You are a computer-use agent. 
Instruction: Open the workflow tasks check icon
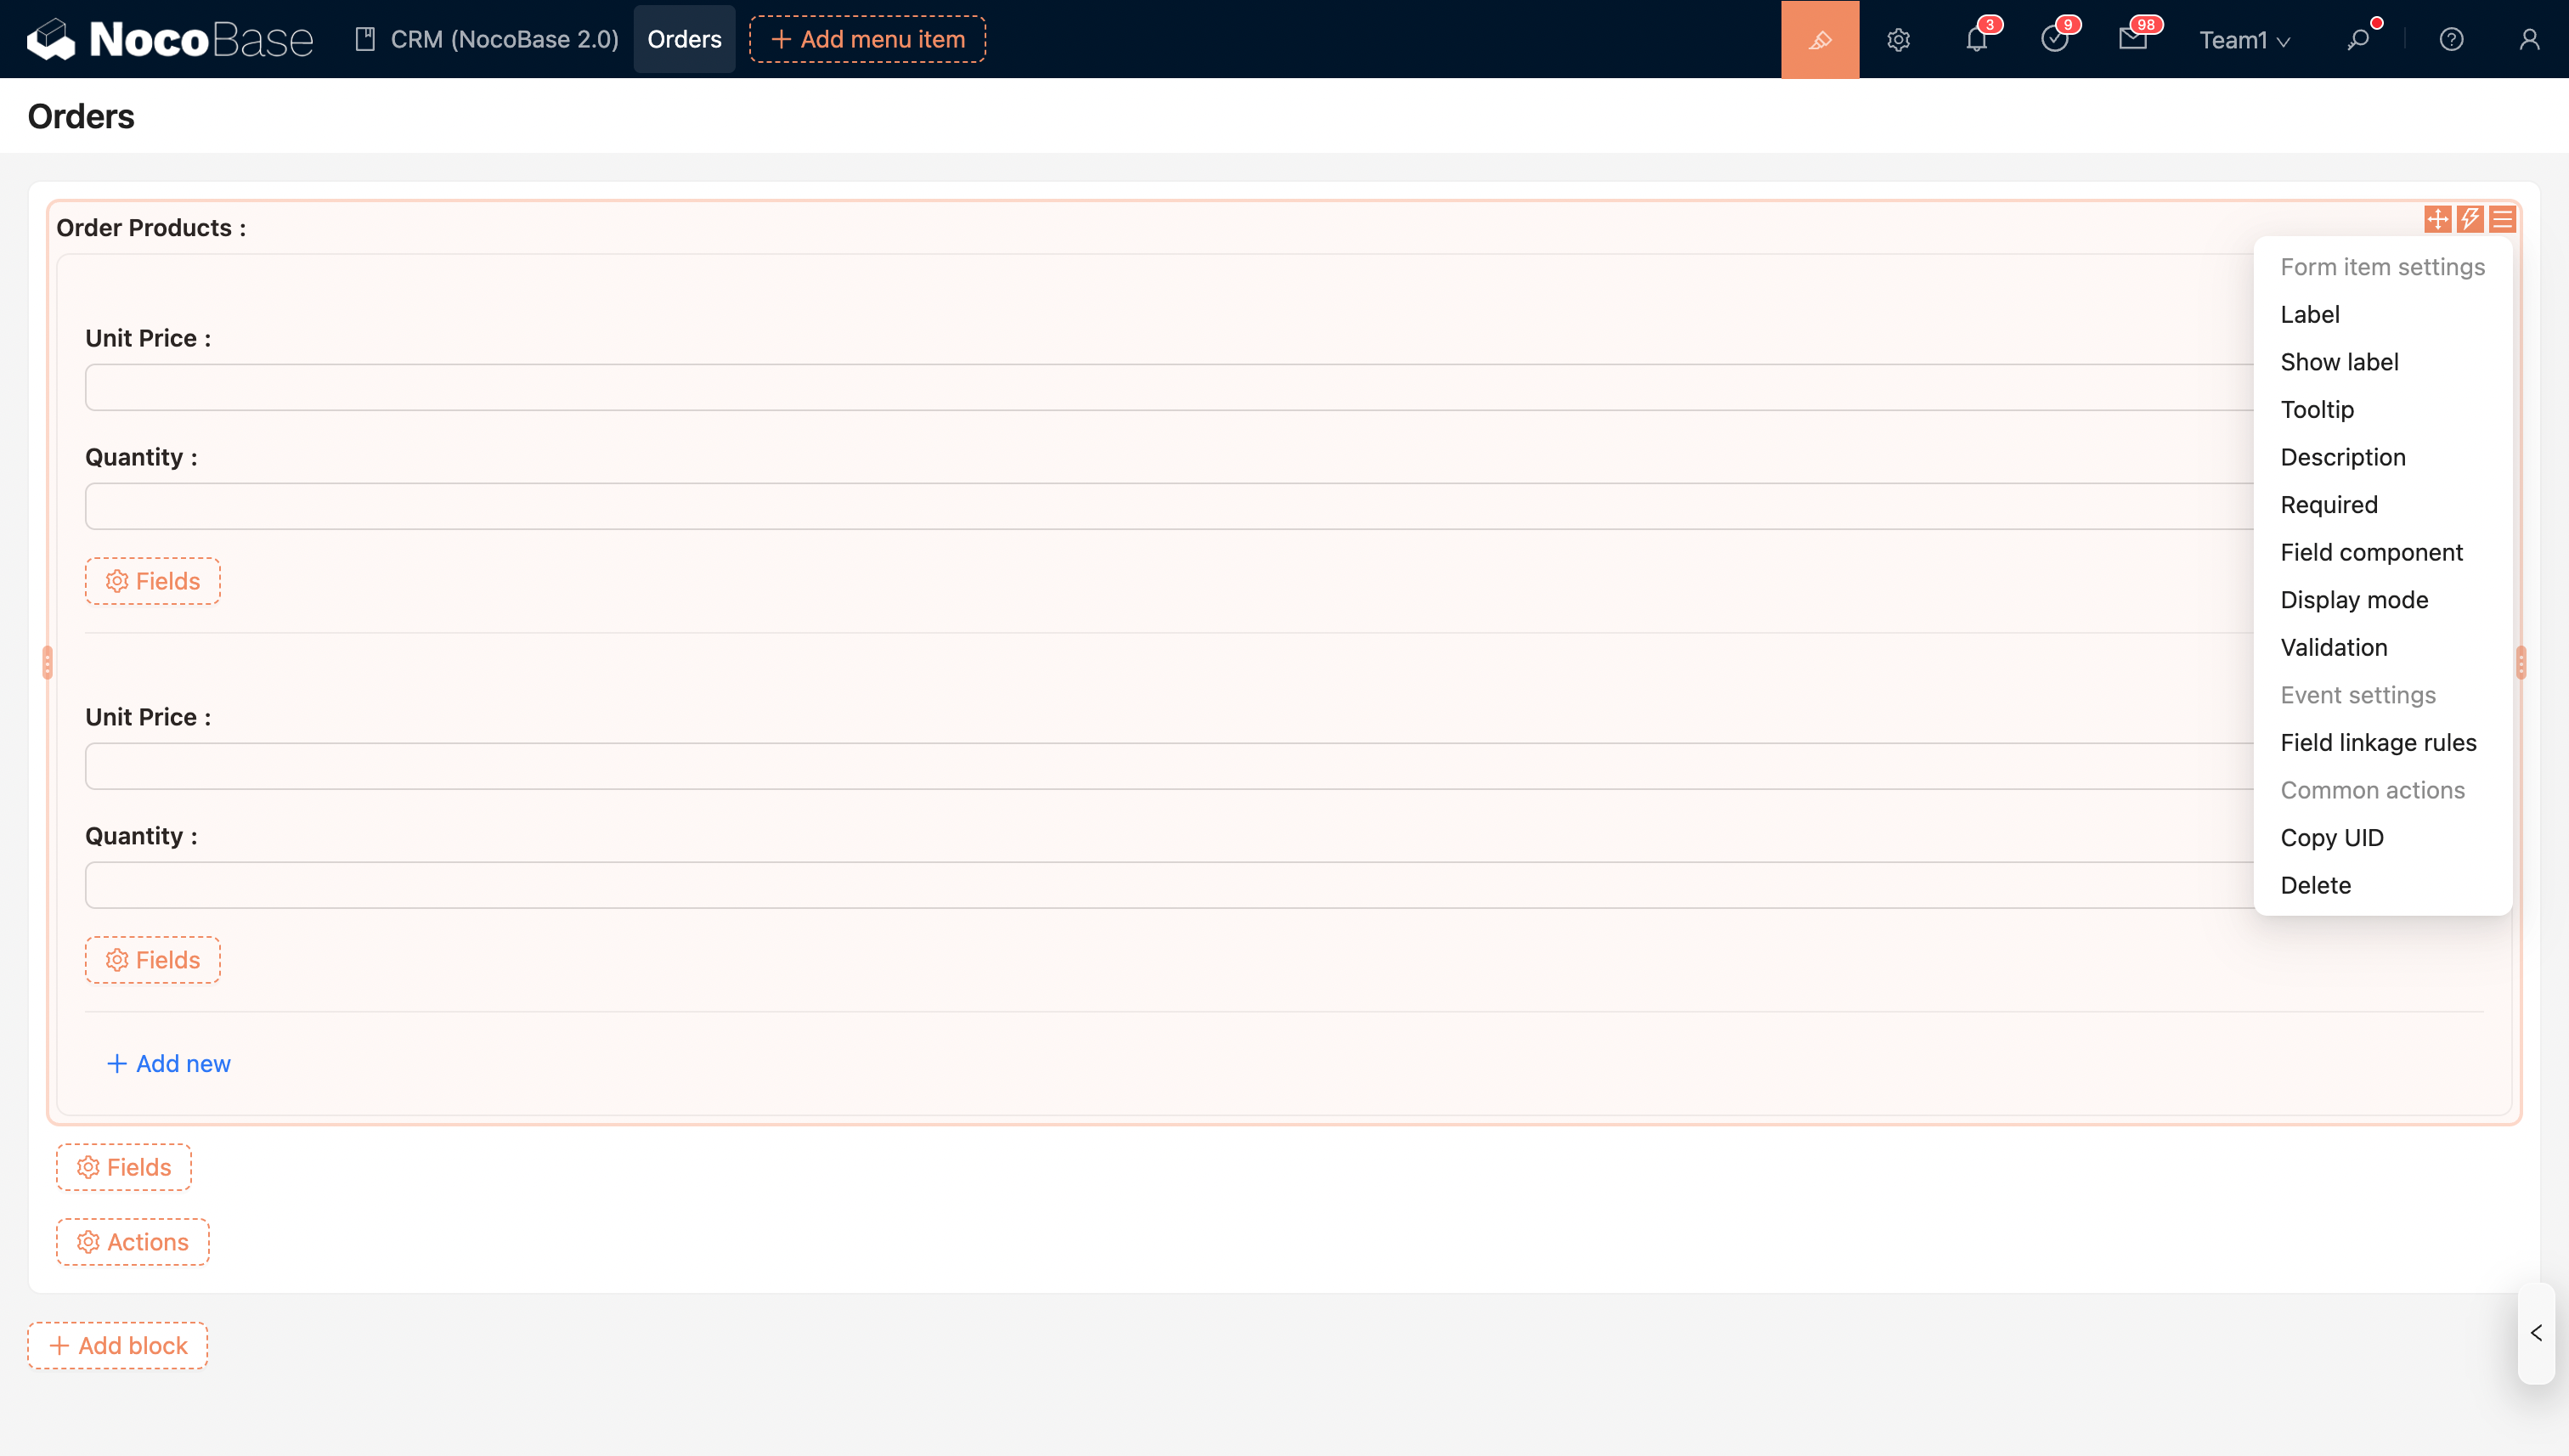click(2054, 39)
